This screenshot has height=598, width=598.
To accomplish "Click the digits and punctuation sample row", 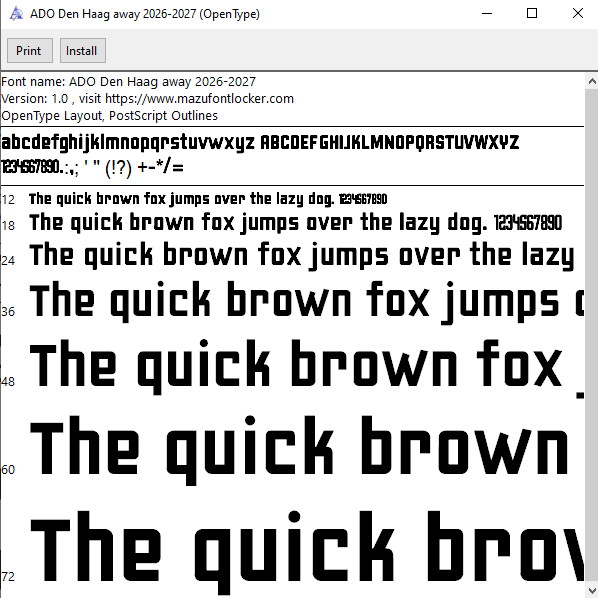I will 93,167.
